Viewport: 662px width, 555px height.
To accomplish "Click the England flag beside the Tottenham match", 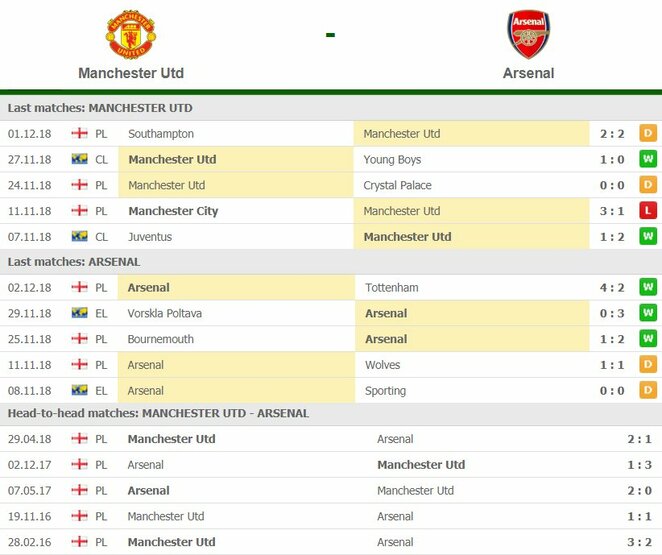I will click(x=79, y=288).
